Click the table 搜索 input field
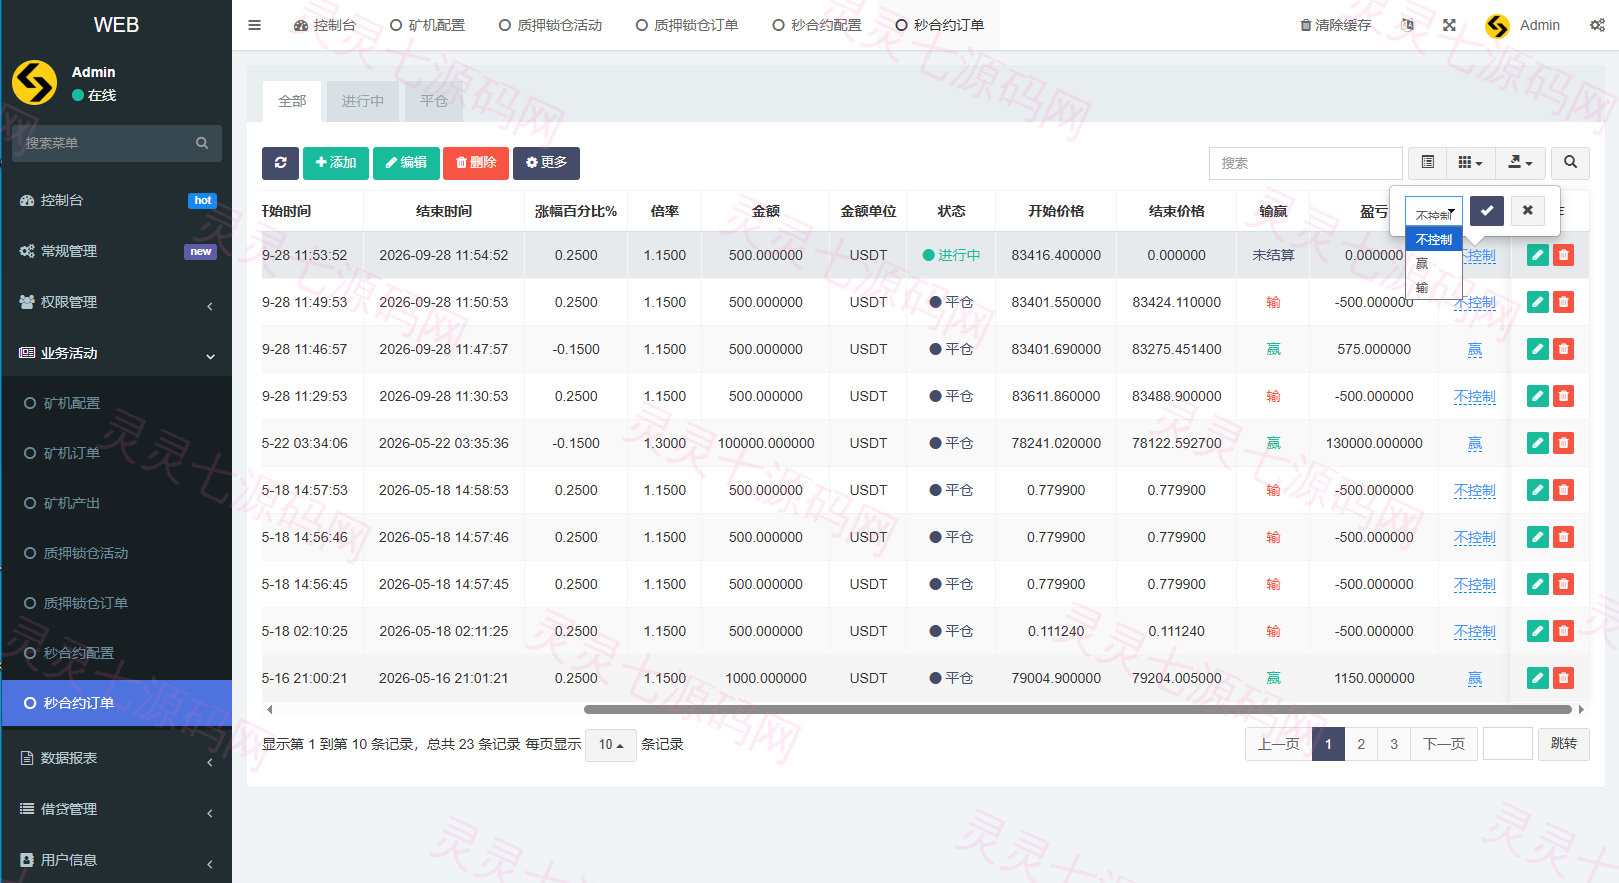The height and width of the screenshot is (883, 1619). tap(1305, 163)
